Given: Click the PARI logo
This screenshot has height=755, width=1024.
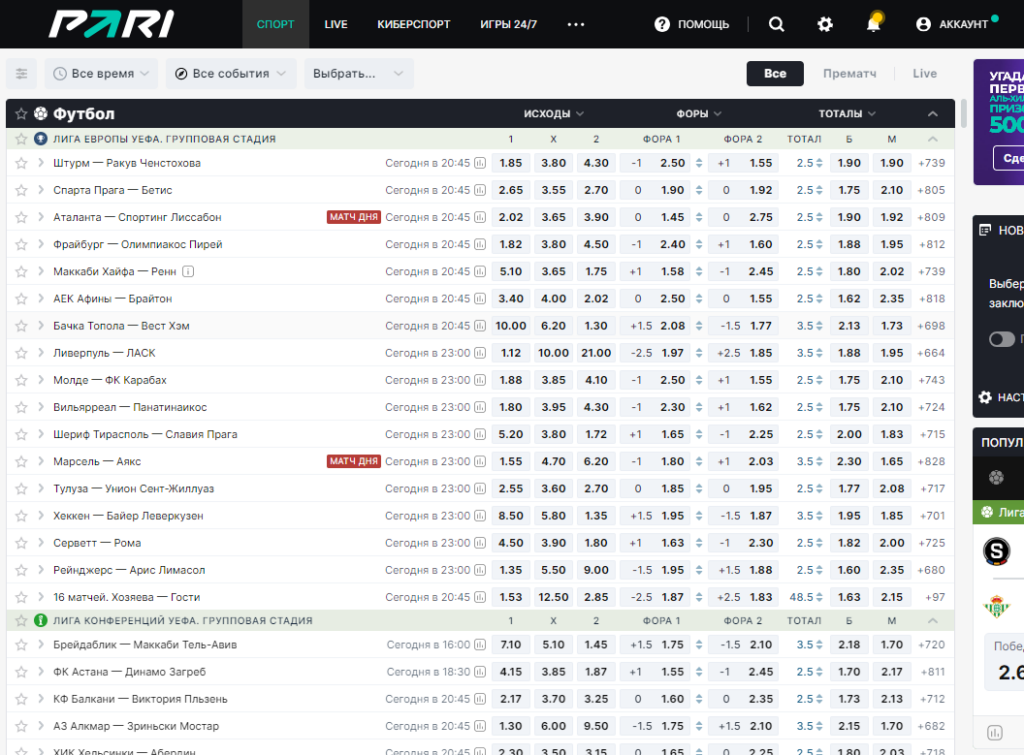Looking at the screenshot, I should click(111, 24).
